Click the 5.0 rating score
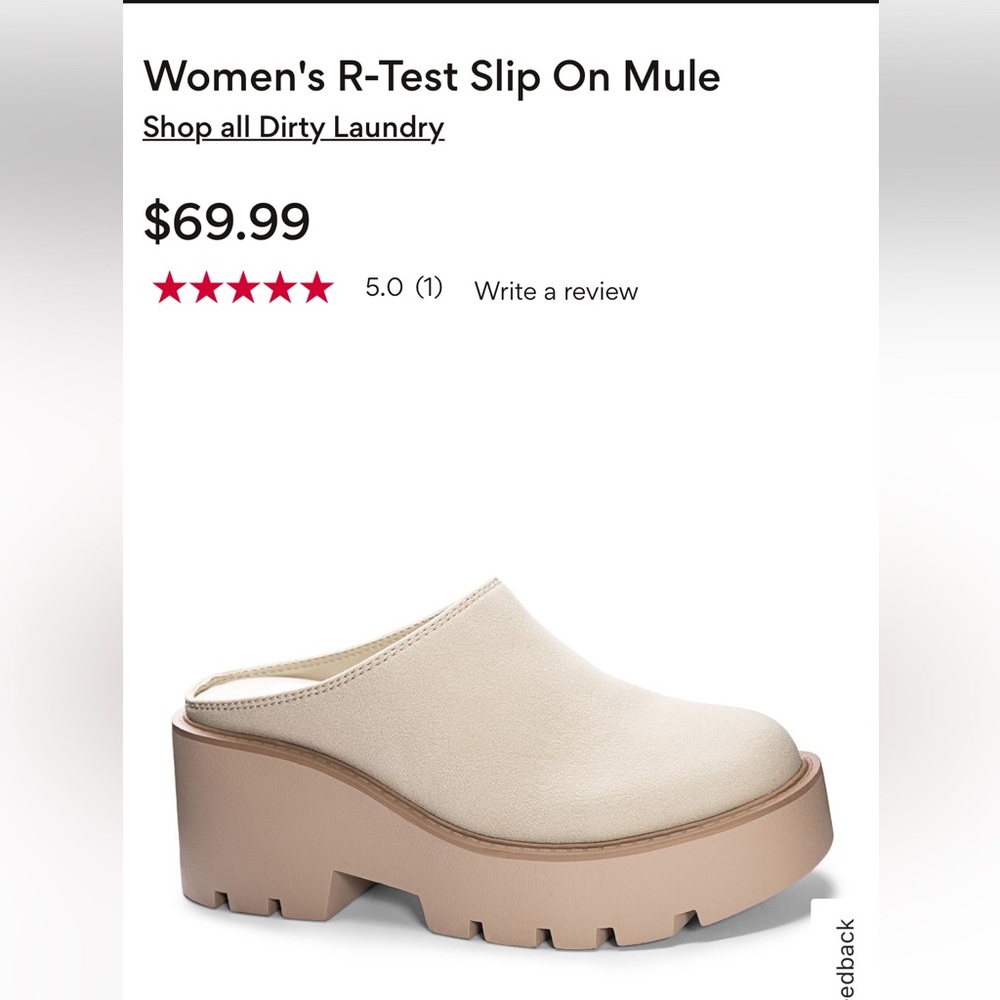The image size is (1000, 1000). (381, 290)
